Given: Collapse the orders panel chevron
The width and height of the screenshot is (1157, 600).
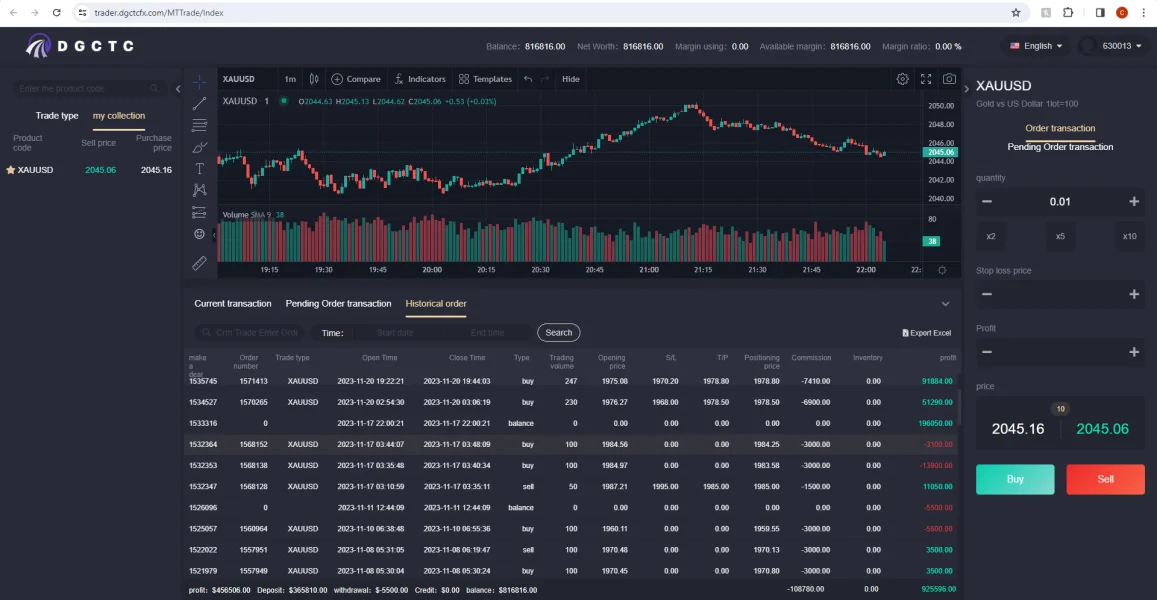Looking at the screenshot, I should coord(945,303).
